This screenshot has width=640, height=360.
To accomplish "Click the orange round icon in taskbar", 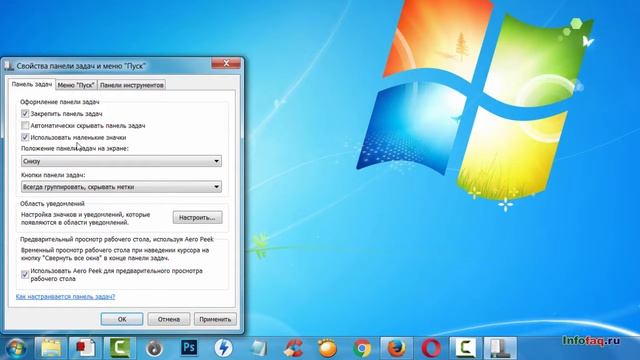I will tap(327, 349).
